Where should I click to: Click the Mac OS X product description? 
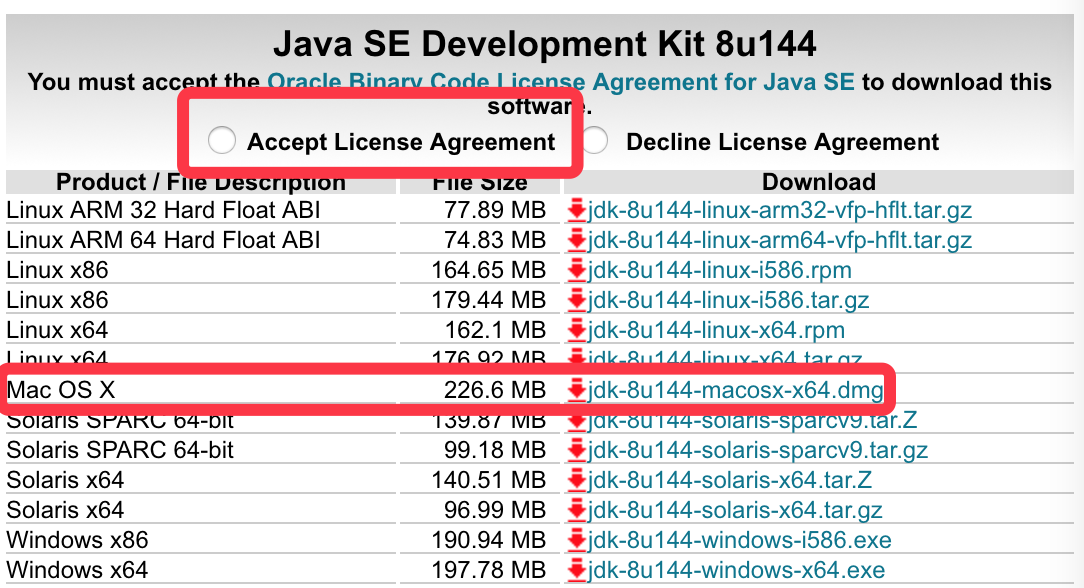[61, 390]
